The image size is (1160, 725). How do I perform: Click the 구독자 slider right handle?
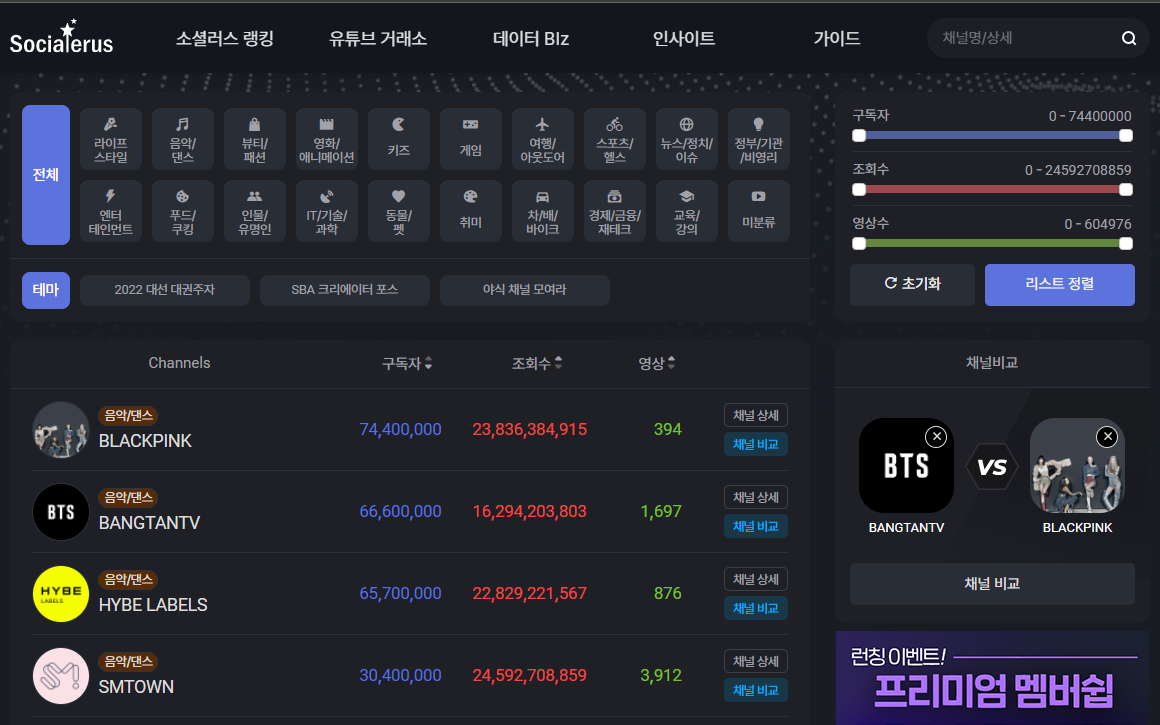pyautogui.click(x=1126, y=135)
